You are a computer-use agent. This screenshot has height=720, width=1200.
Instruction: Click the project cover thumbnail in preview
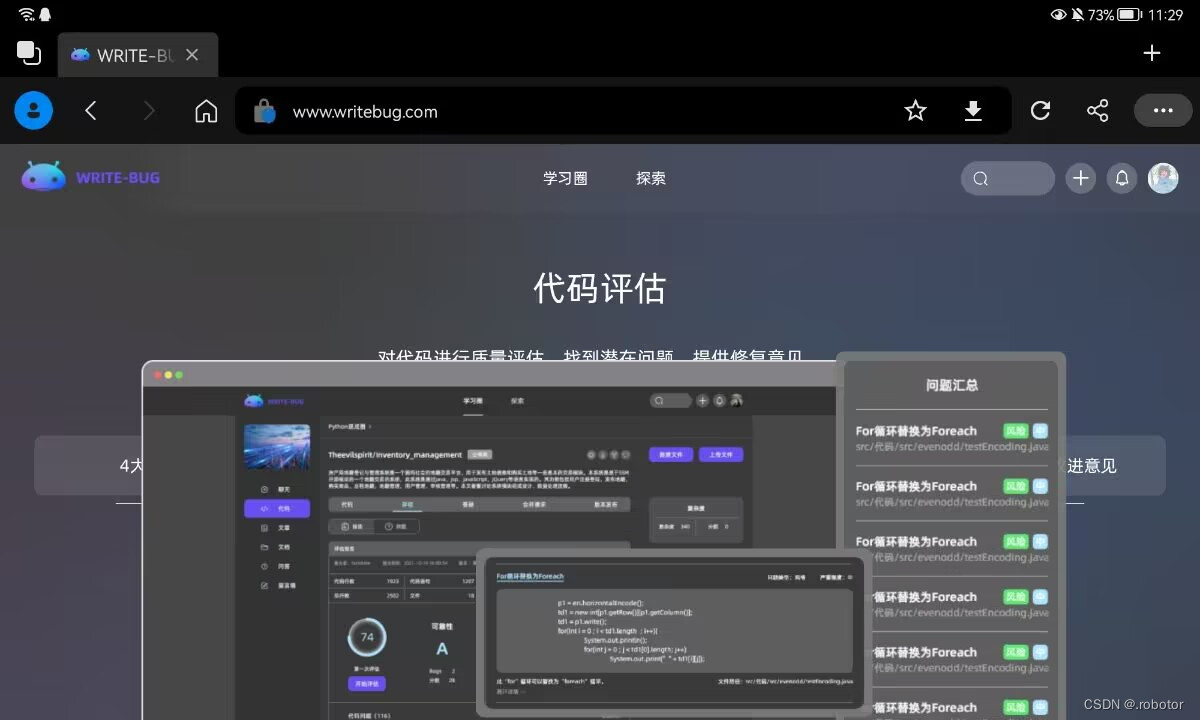point(277,446)
